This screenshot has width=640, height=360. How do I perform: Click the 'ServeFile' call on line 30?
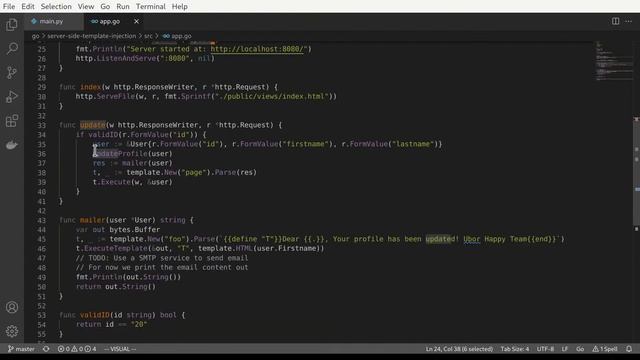[x=116, y=96]
